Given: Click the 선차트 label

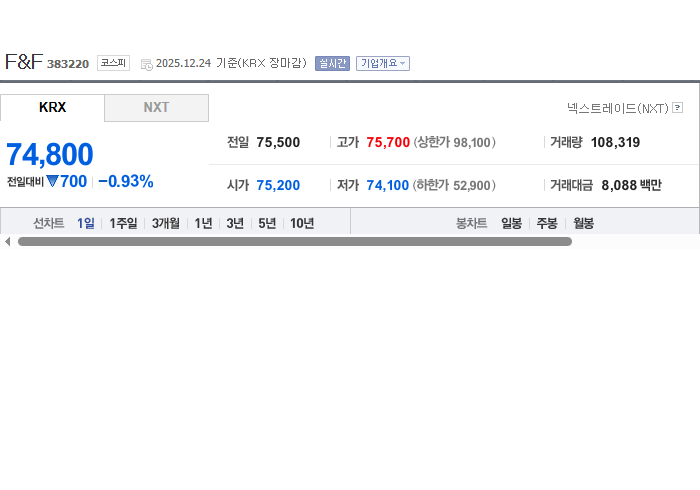Looking at the screenshot, I should coord(49,223).
